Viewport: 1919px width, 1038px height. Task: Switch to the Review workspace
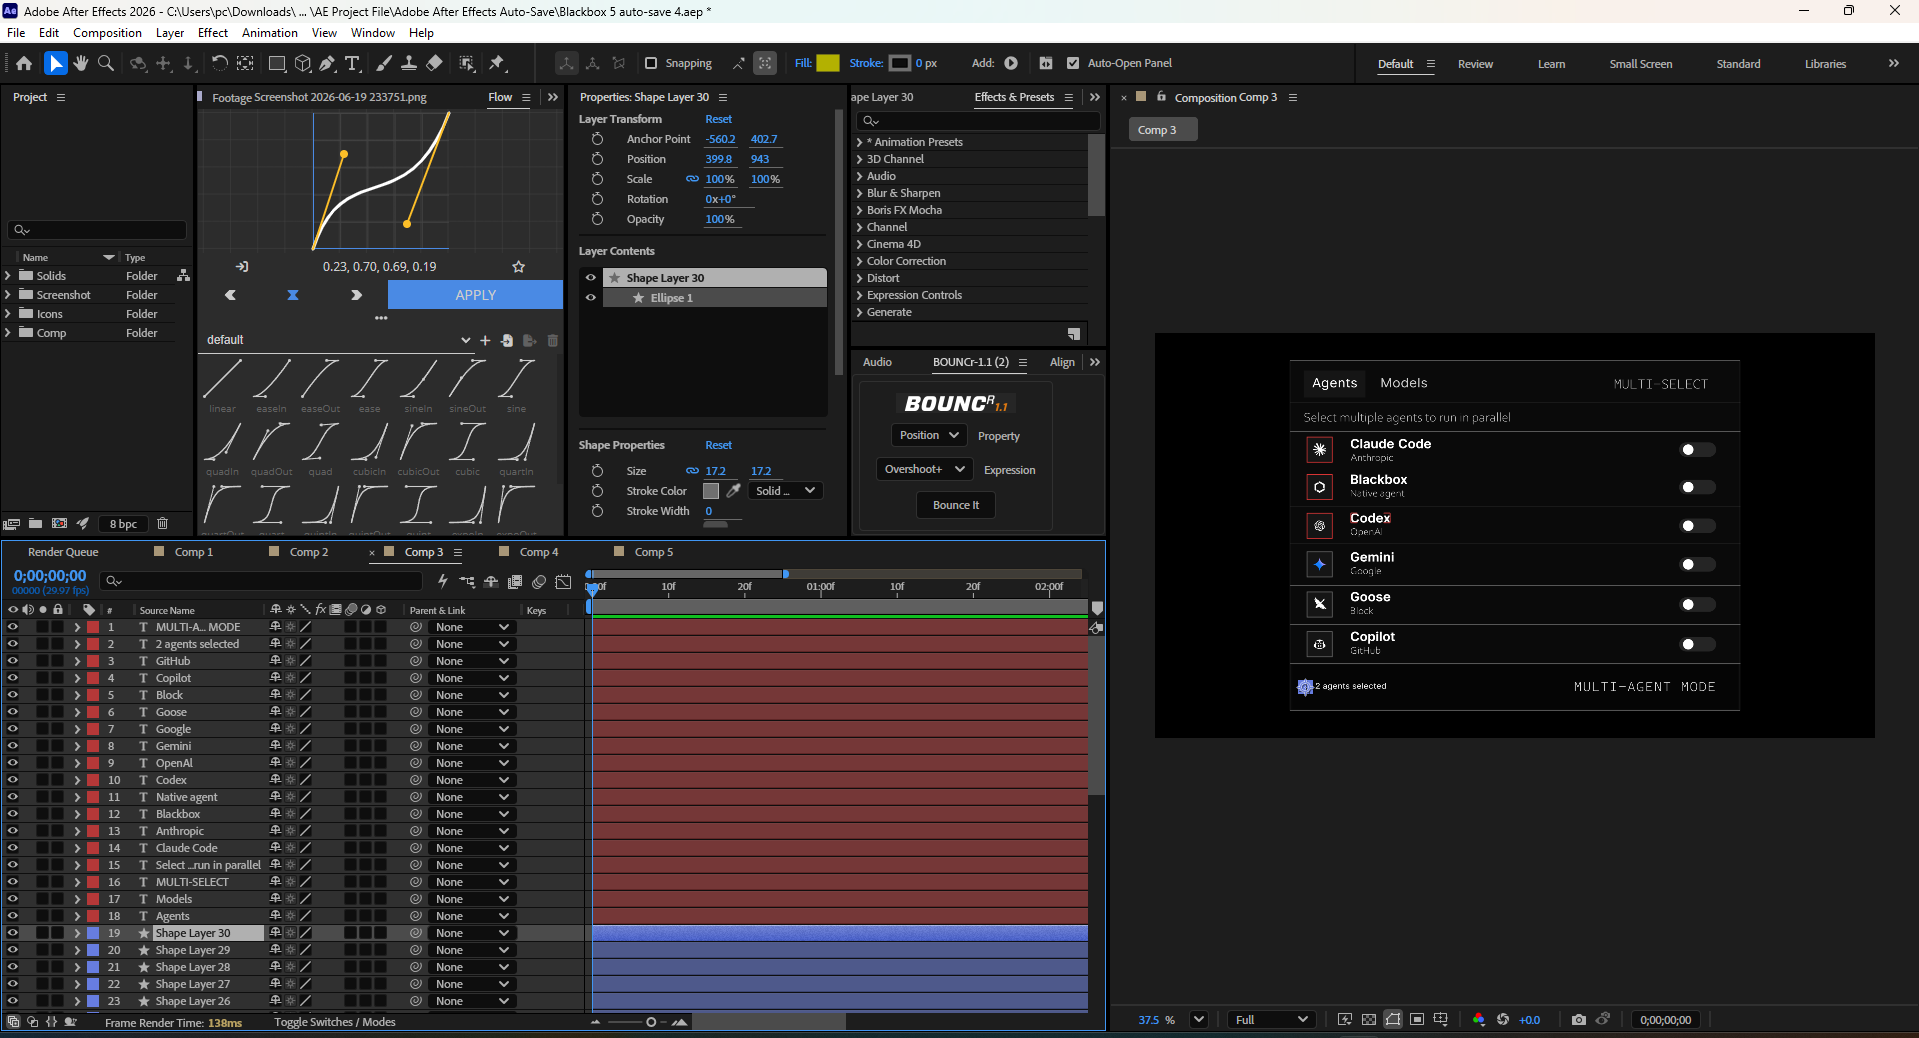tap(1475, 64)
